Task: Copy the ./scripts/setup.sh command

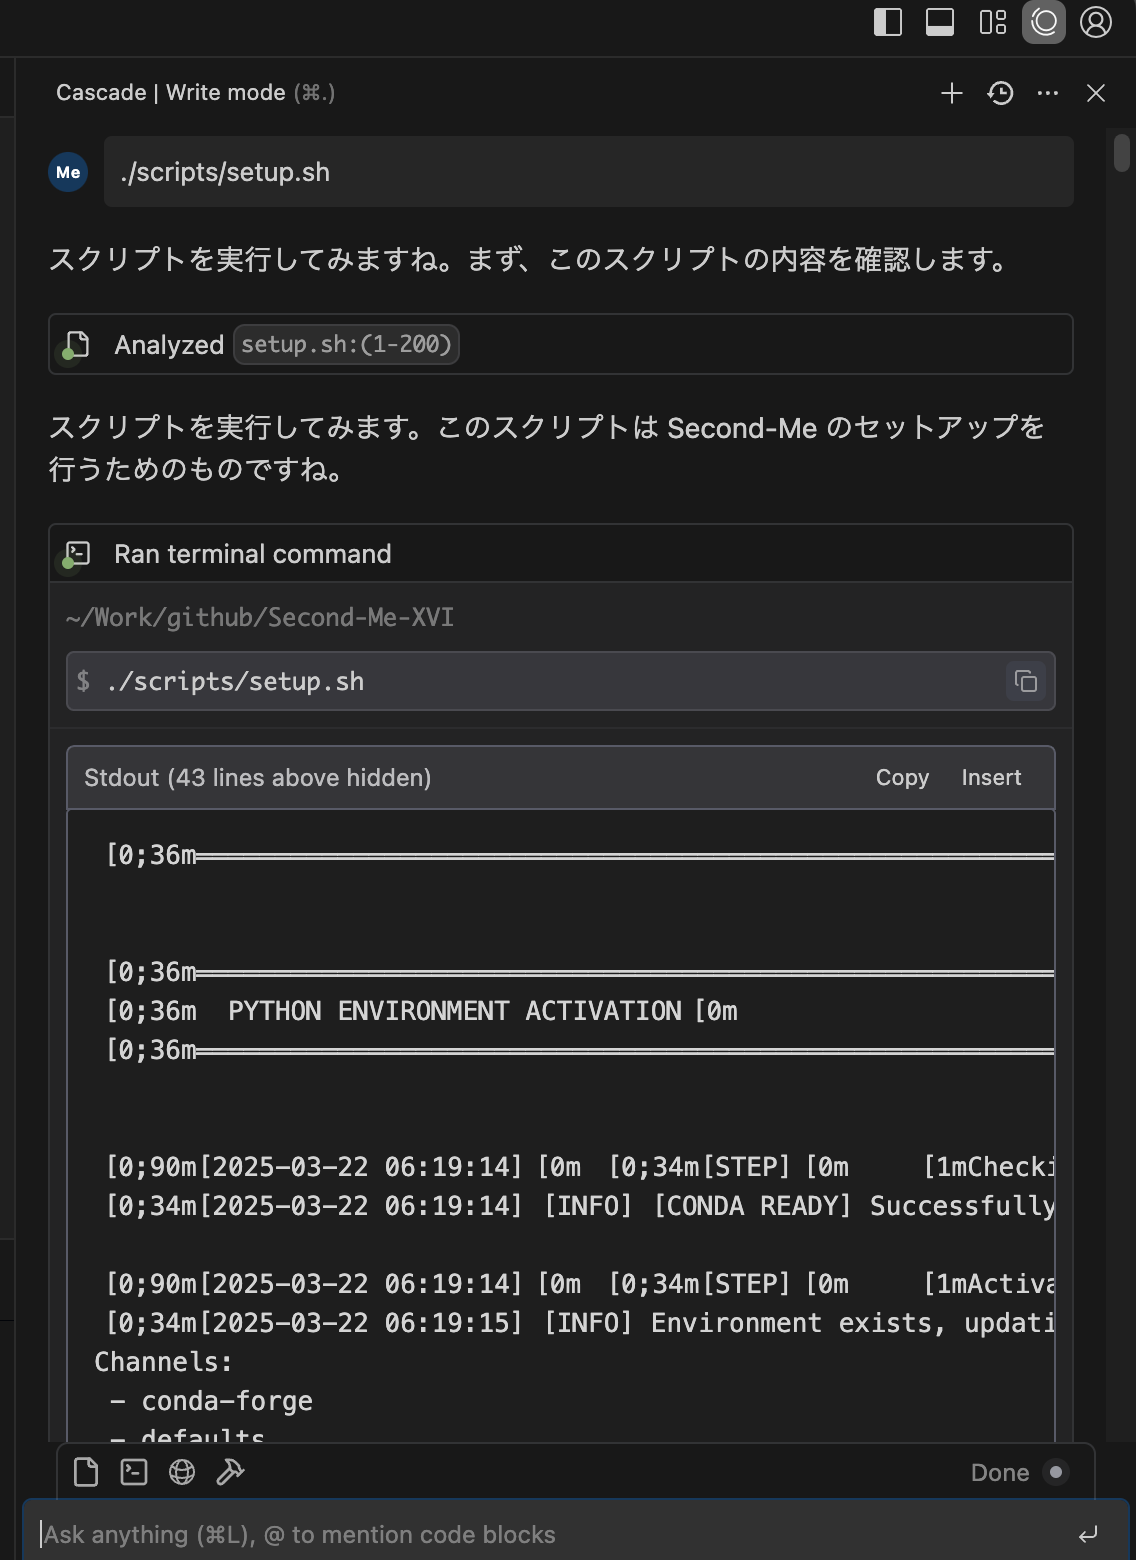Action: 1026,681
